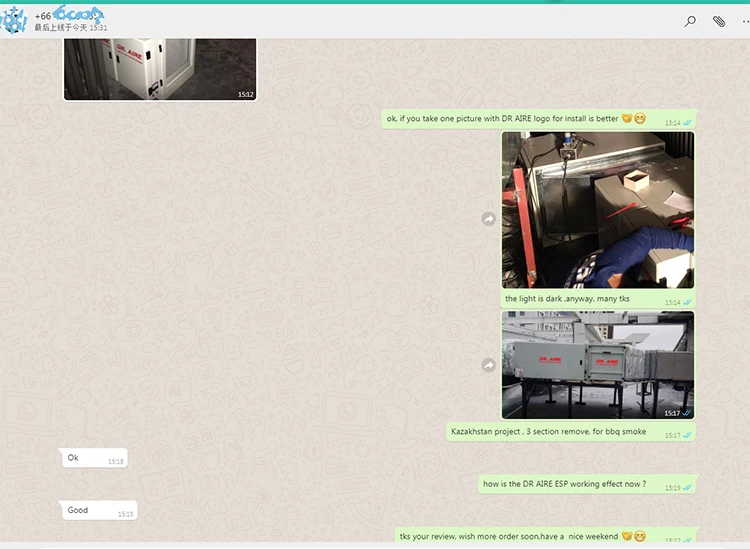750x549 pixels.
Task: Open the three-dot chat menu
Action: tap(744, 21)
